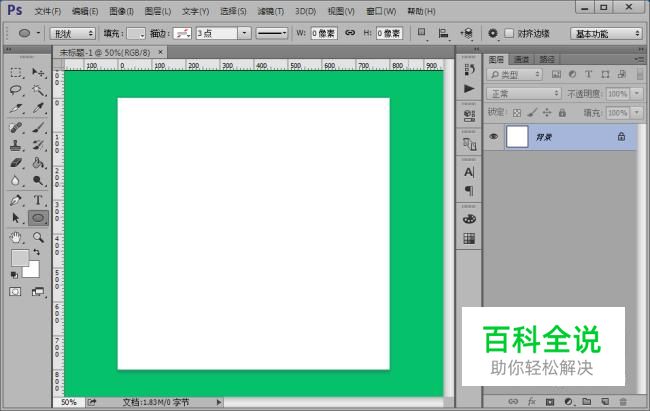Toggle lock image pixels brush icon
The image size is (650, 411).
[x=532, y=112]
